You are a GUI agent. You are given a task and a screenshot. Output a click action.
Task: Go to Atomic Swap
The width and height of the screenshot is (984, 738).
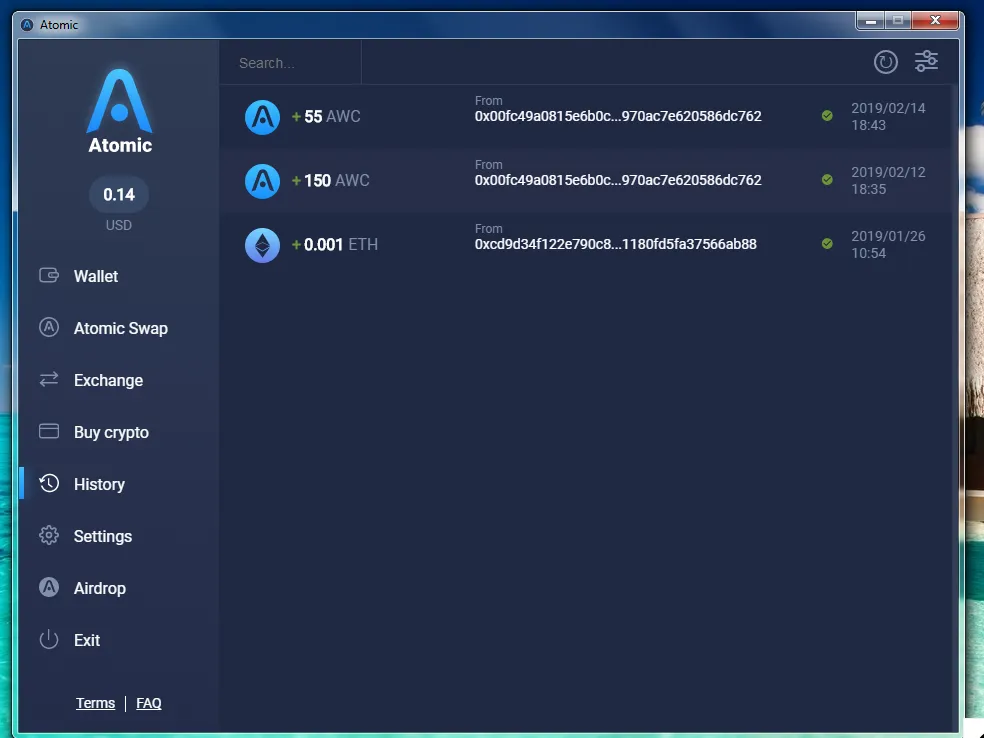pyautogui.click(x=120, y=328)
